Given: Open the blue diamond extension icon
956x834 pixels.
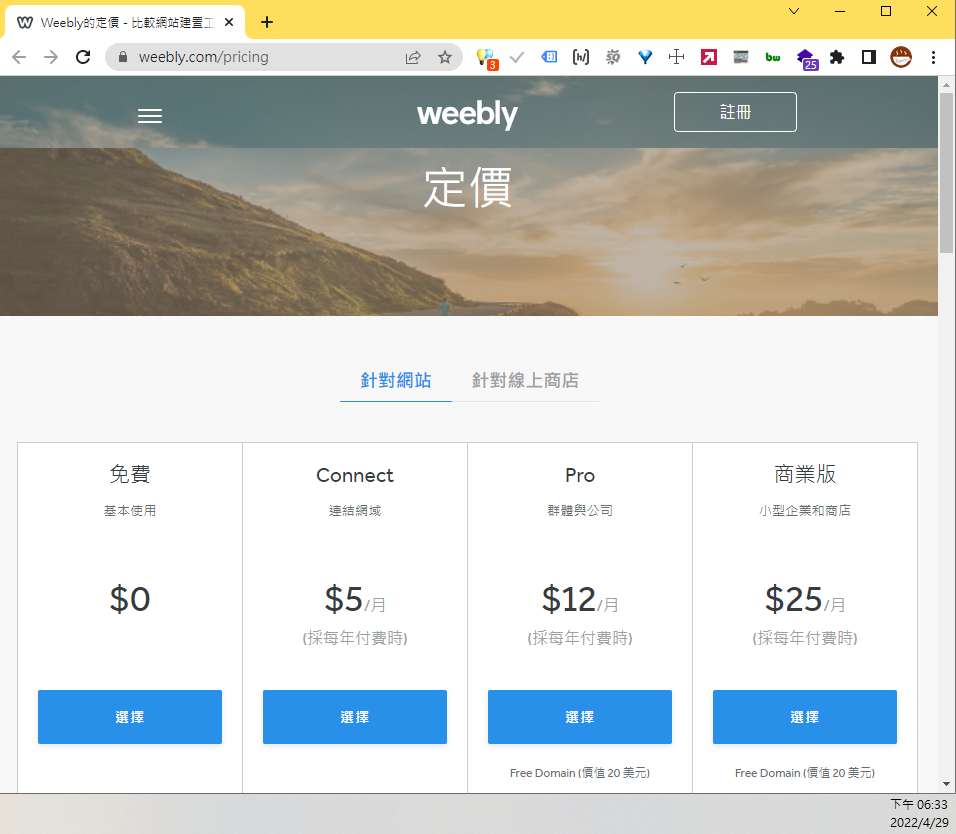Looking at the screenshot, I should (x=645, y=57).
